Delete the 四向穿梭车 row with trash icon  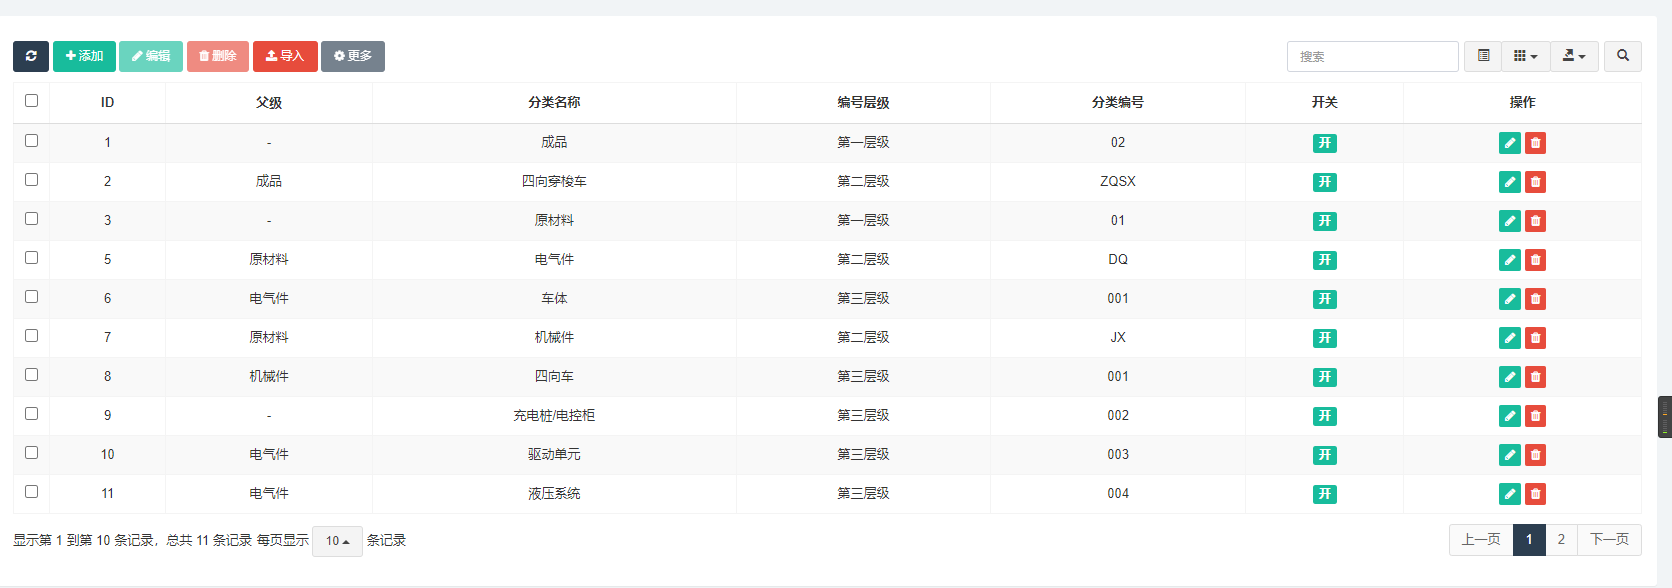click(1536, 182)
